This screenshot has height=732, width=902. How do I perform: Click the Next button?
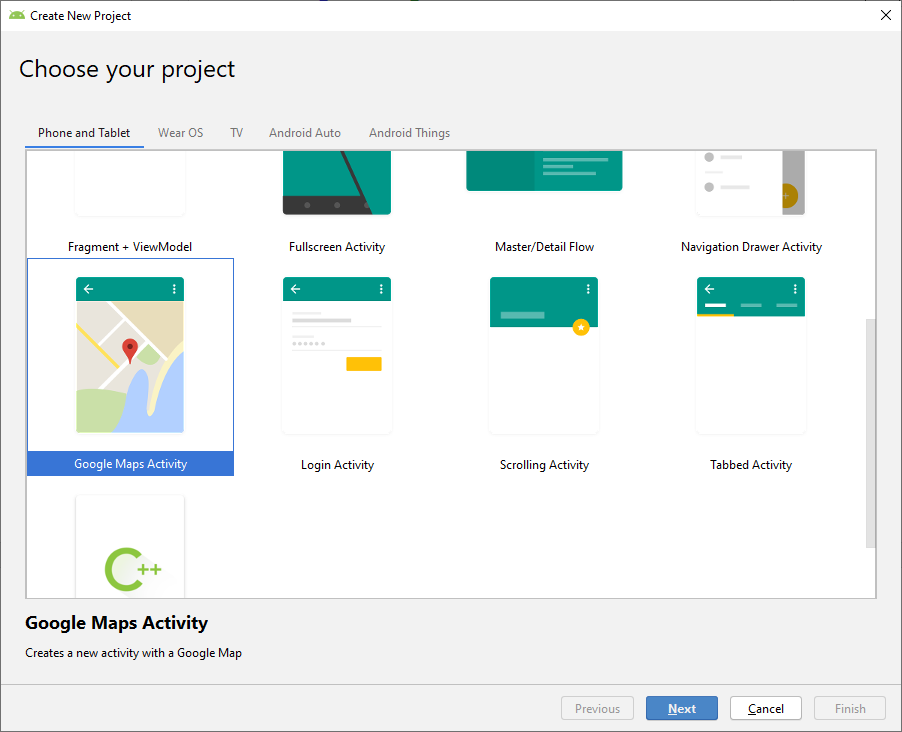coord(682,709)
